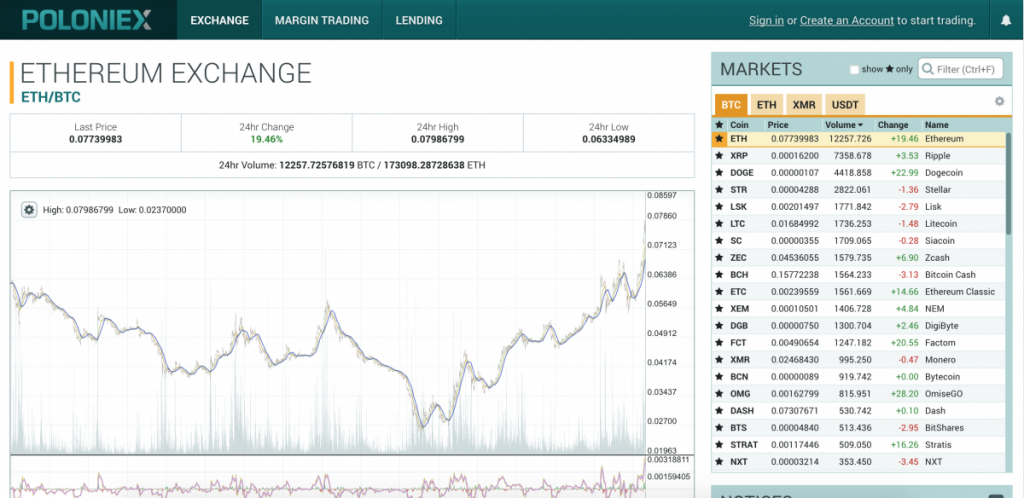Toggle the star for ETC row
Viewport: 1024px width, 498px height.
pyautogui.click(x=719, y=292)
